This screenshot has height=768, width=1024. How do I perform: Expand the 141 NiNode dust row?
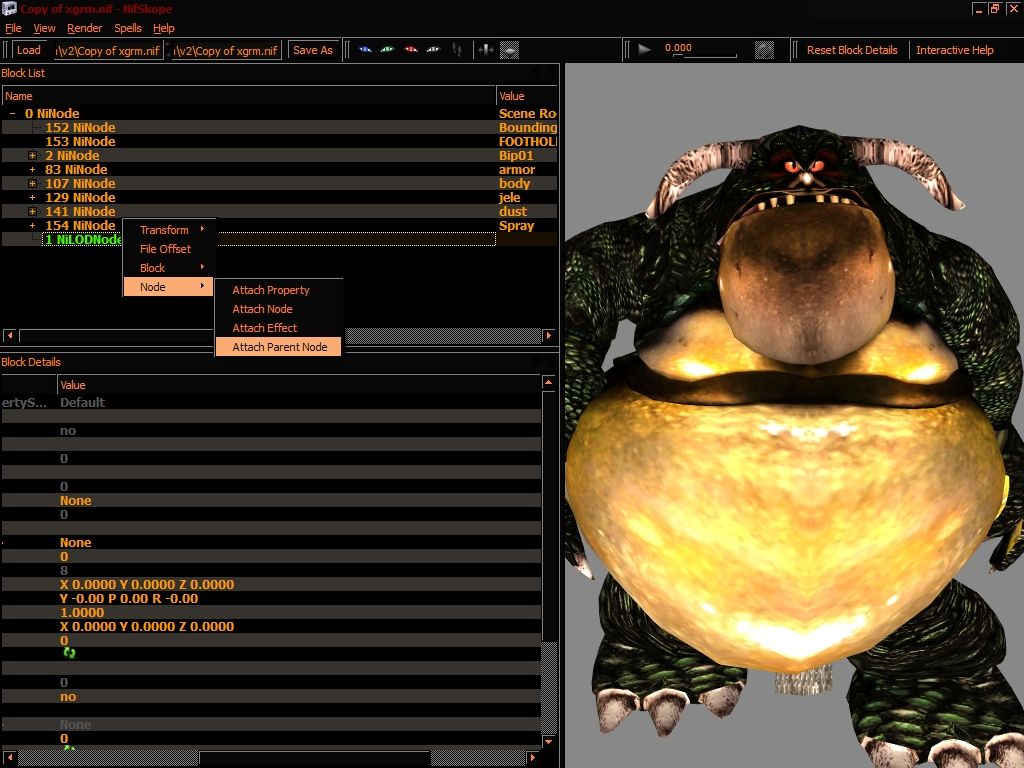32,212
